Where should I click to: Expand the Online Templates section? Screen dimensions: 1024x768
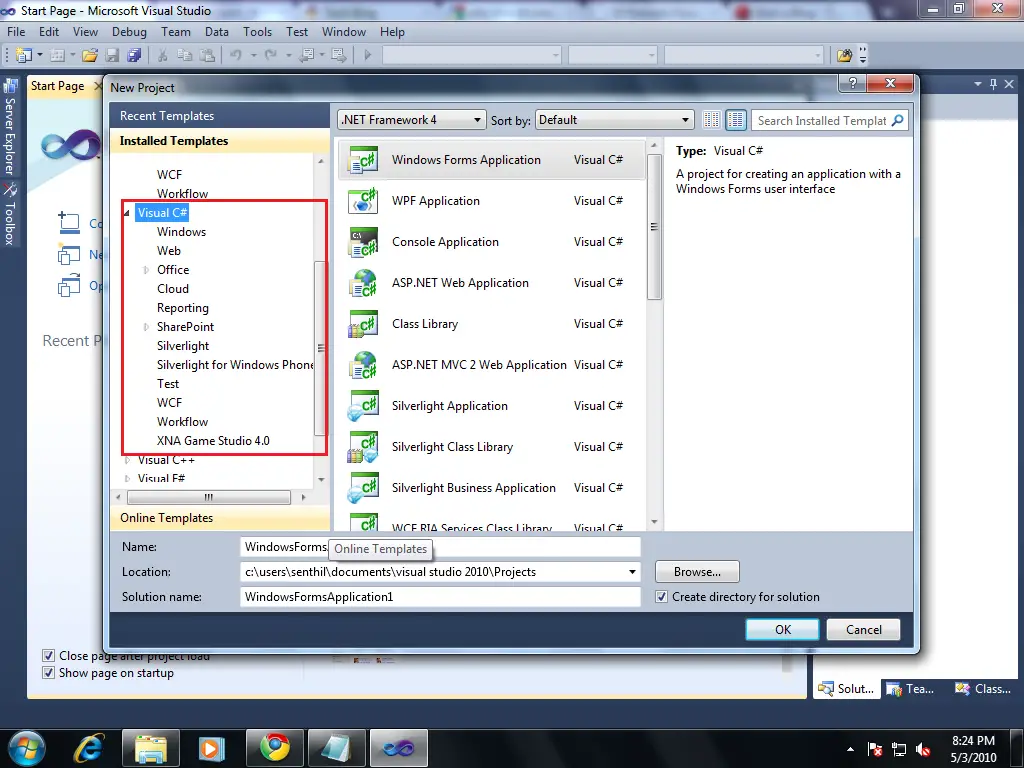coord(220,518)
